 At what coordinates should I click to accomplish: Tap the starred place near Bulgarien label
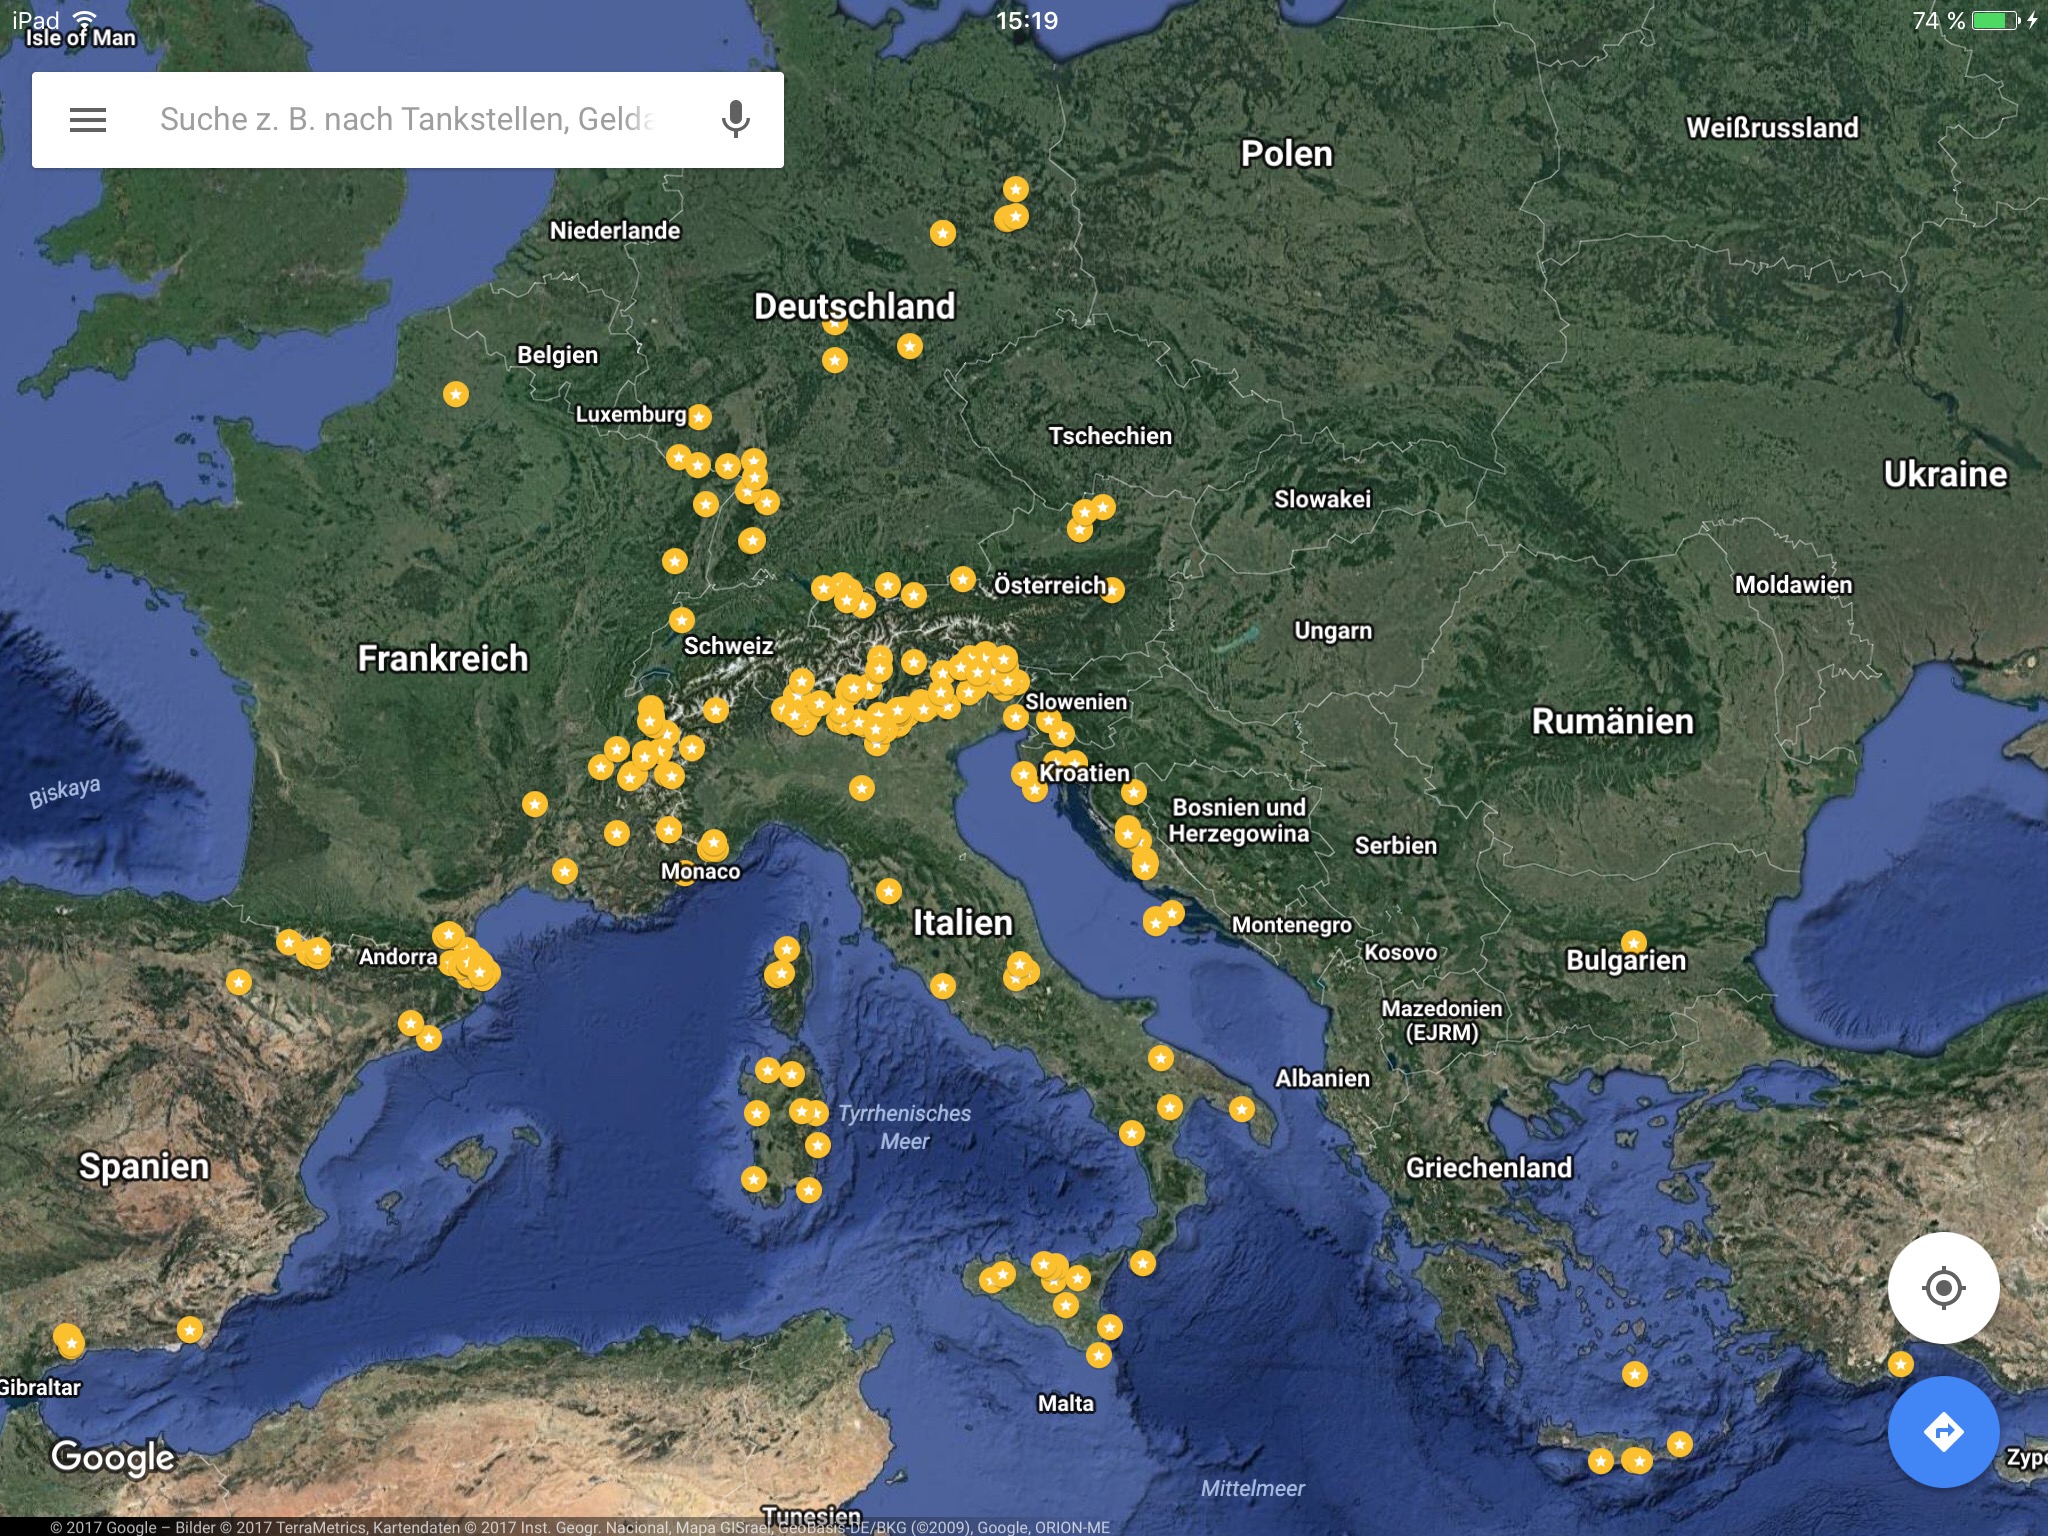(x=1633, y=942)
